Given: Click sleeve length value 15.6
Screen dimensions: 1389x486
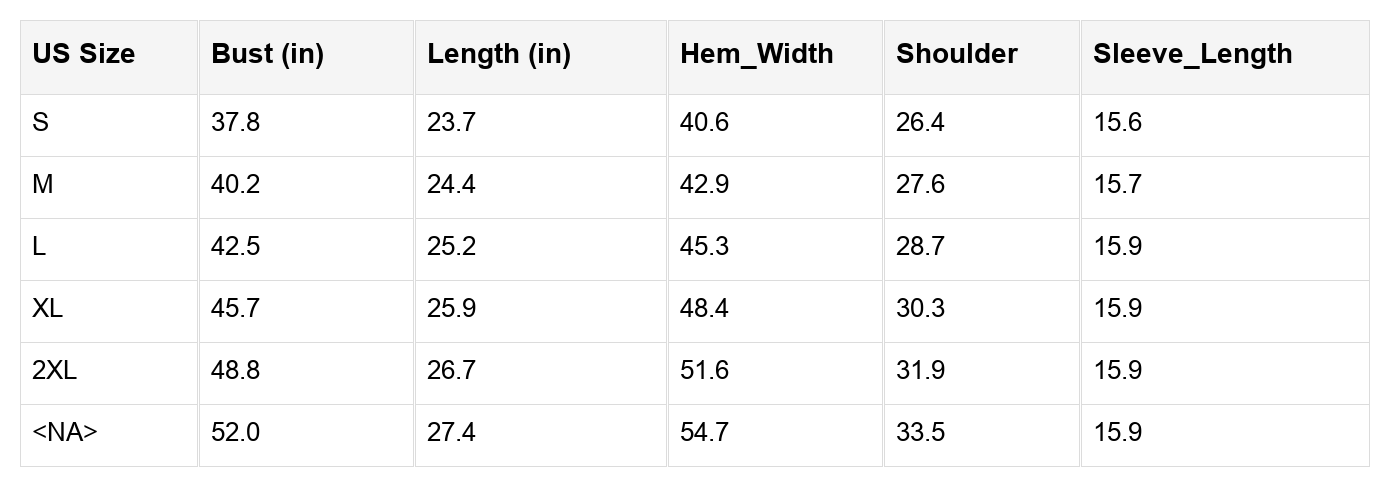Looking at the screenshot, I should (x=1117, y=123).
